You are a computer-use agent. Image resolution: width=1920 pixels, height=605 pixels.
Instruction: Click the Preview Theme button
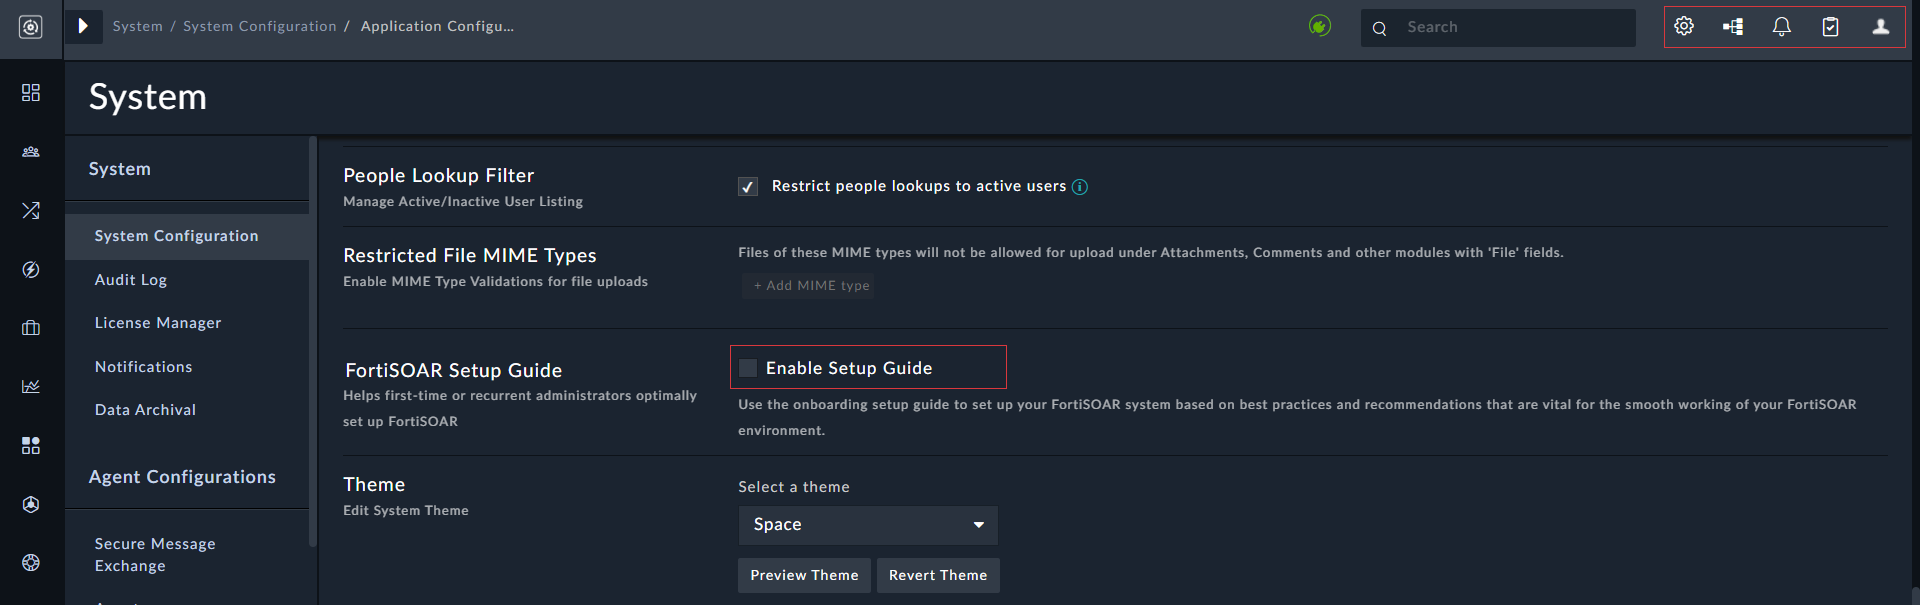click(x=804, y=576)
